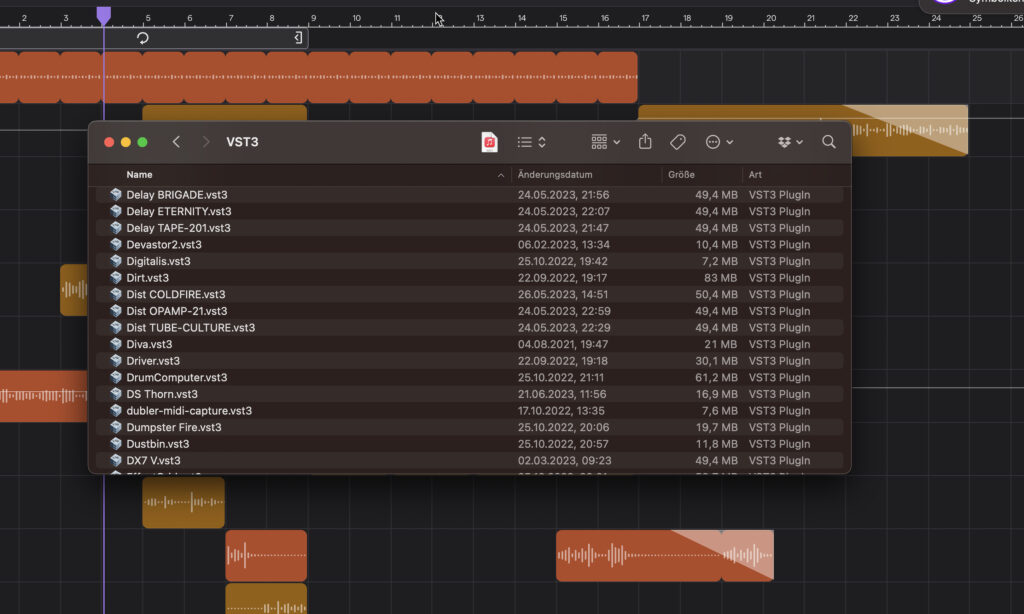The width and height of the screenshot is (1024, 614).
Task: Select the file name Delay TAPE-201.vst3
Action: [178, 228]
